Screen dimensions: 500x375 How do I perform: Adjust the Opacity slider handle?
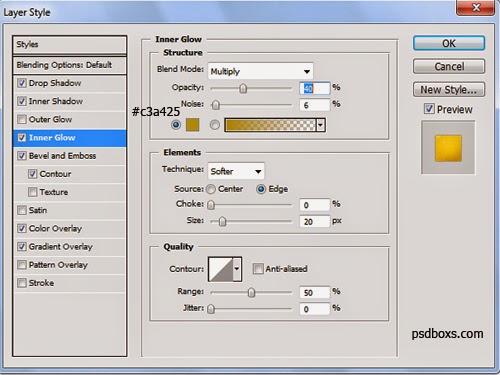(x=243, y=89)
